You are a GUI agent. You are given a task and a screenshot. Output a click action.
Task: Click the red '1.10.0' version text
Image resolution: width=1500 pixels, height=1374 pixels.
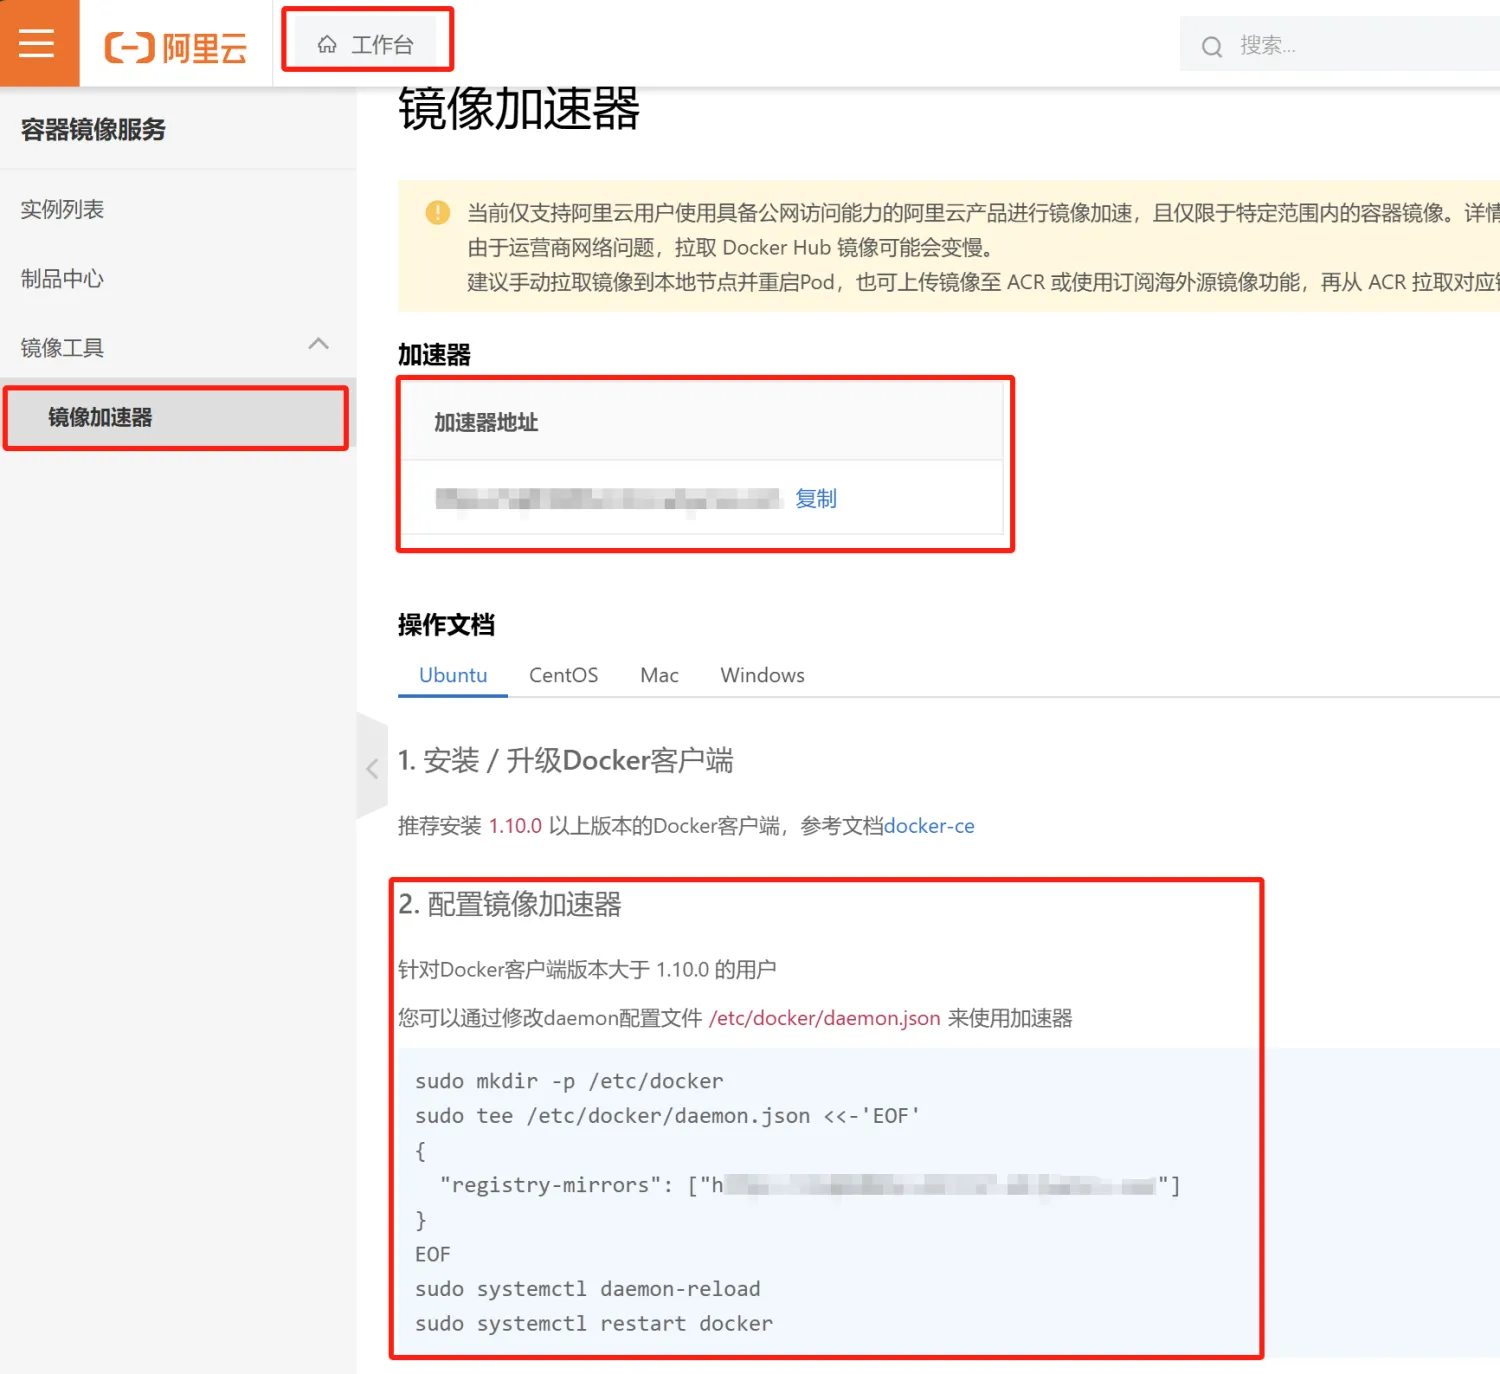click(515, 826)
